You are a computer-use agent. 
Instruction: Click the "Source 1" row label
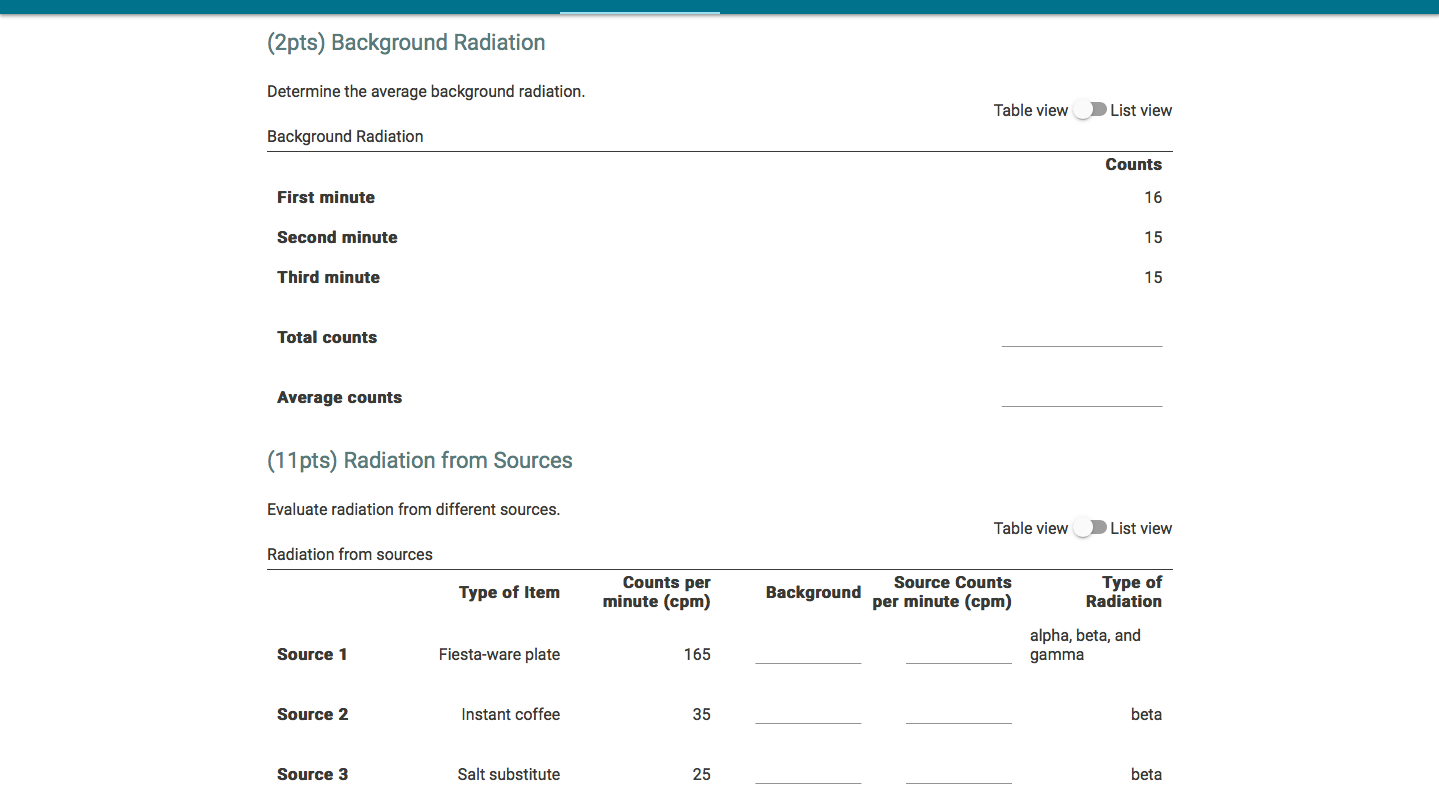pos(312,654)
